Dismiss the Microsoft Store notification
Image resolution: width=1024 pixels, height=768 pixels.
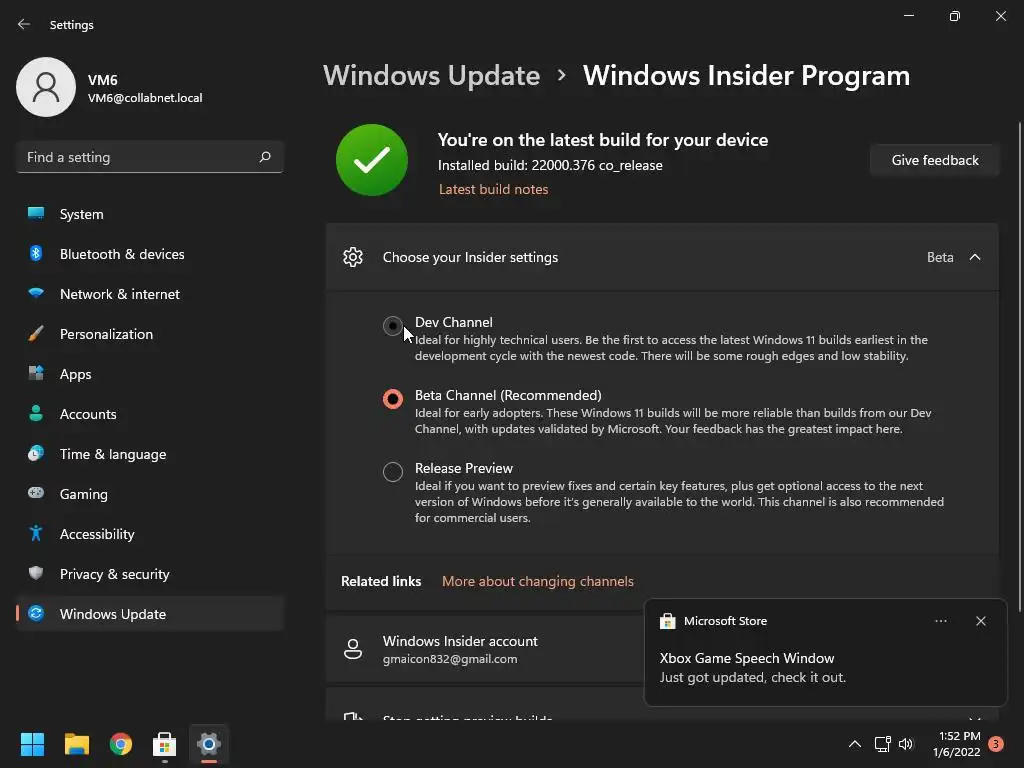tap(981, 621)
